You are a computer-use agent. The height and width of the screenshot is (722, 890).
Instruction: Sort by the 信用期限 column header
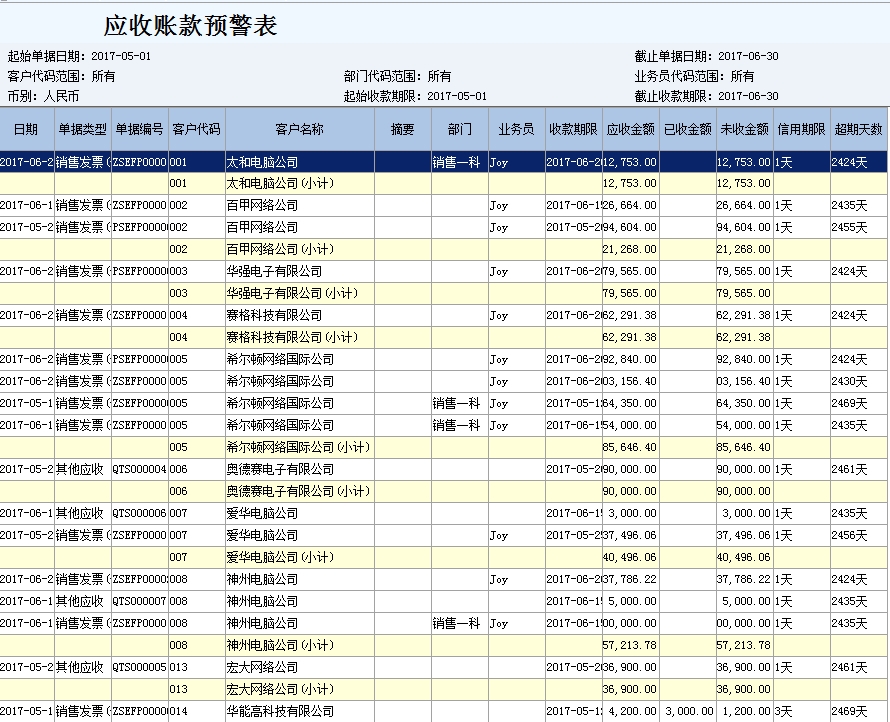point(801,129)
